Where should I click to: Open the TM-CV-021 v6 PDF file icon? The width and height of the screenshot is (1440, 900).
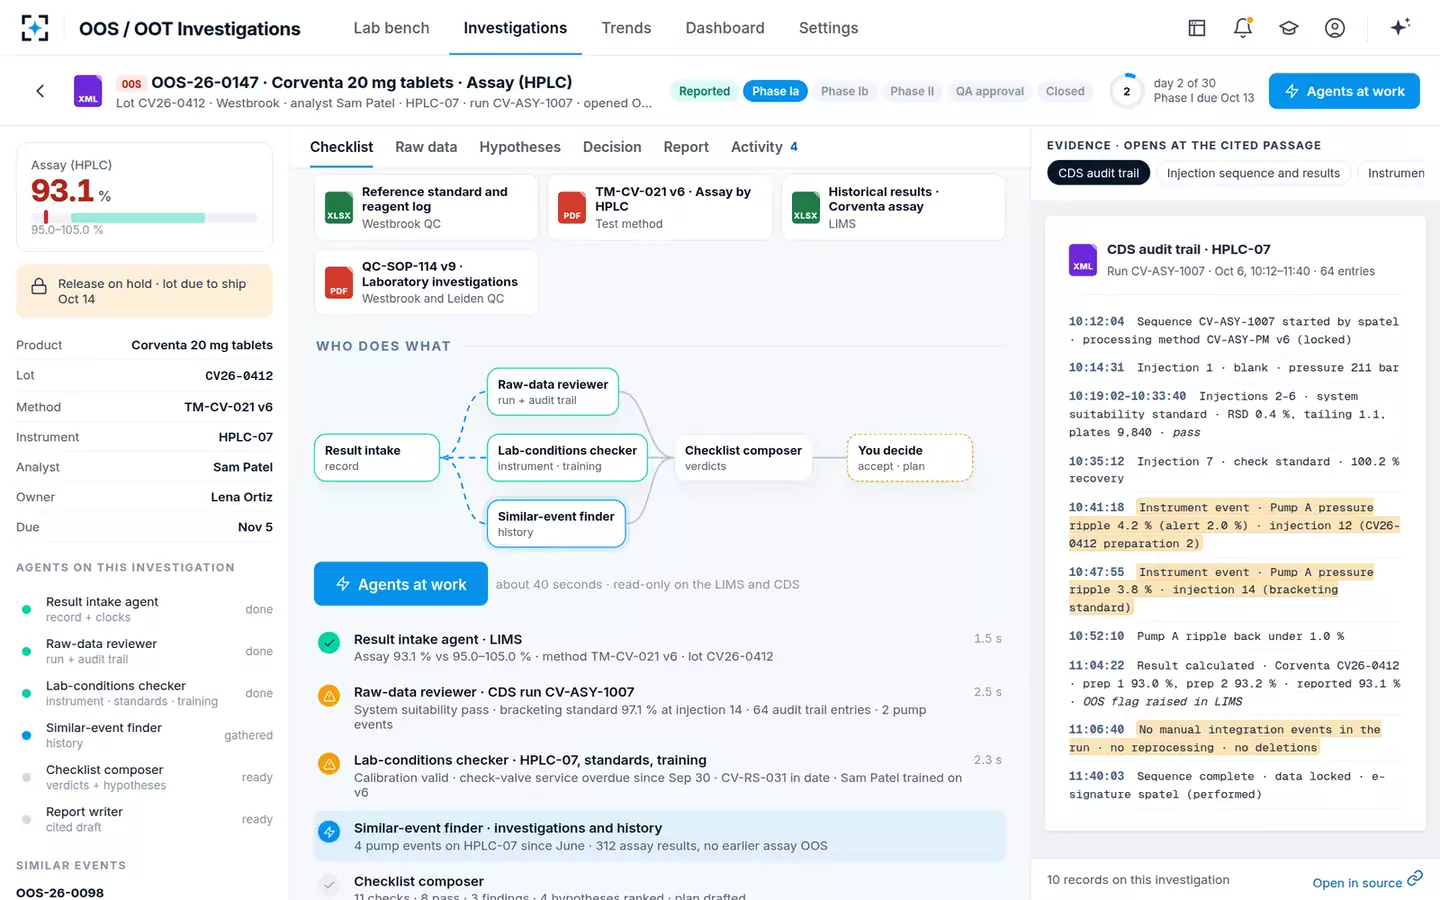(x=572, y=207)
